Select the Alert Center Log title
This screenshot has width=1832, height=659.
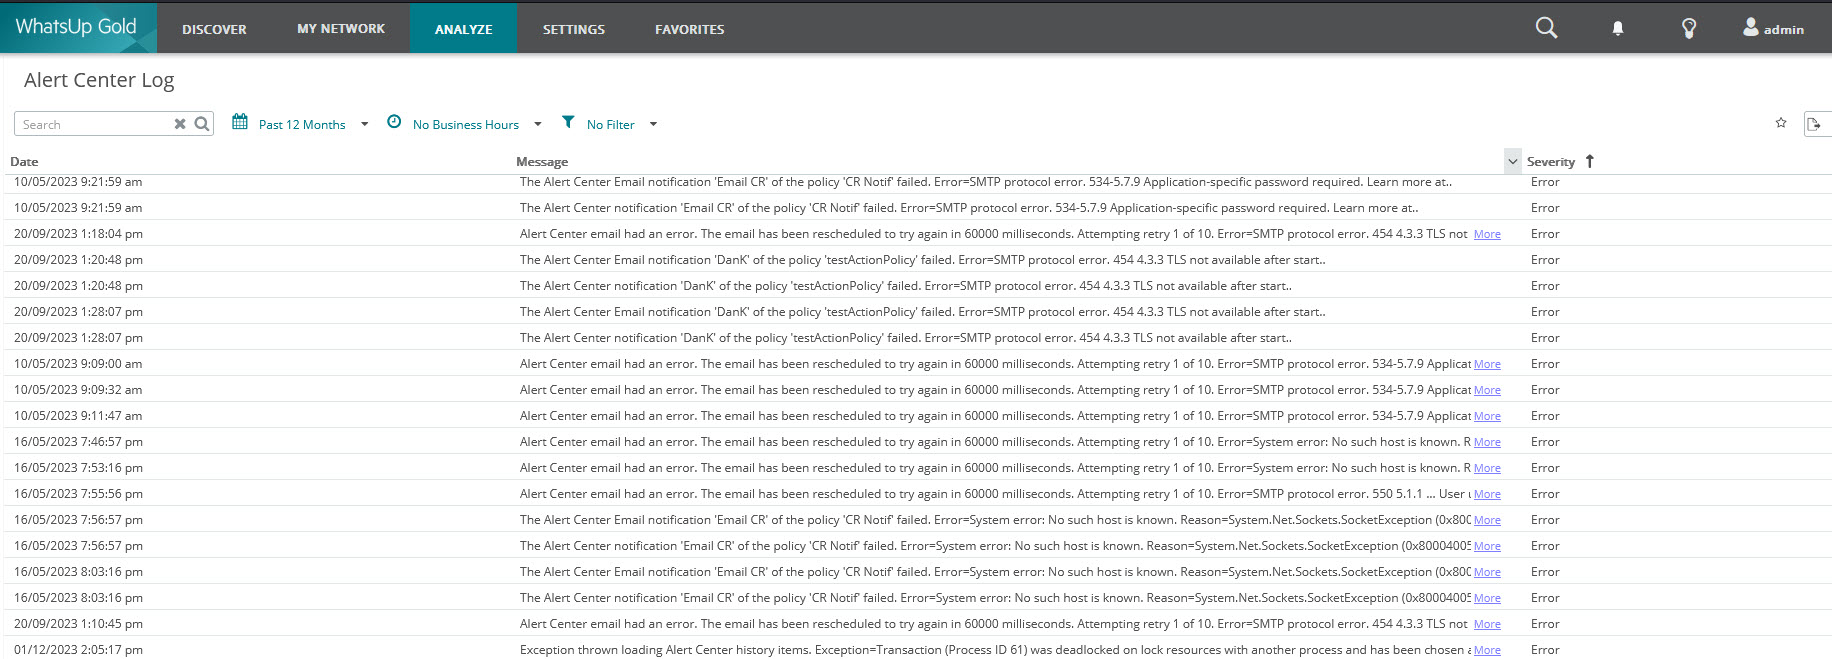tap(99, 80)
